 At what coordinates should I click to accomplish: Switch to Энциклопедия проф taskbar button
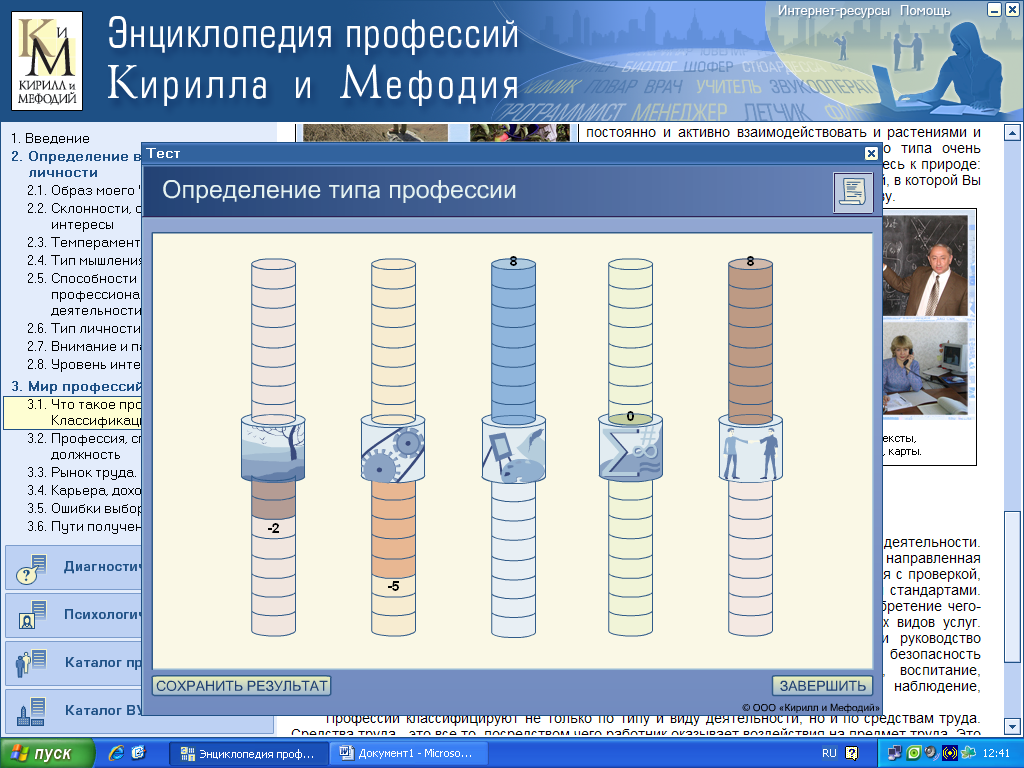coord(248,754)
